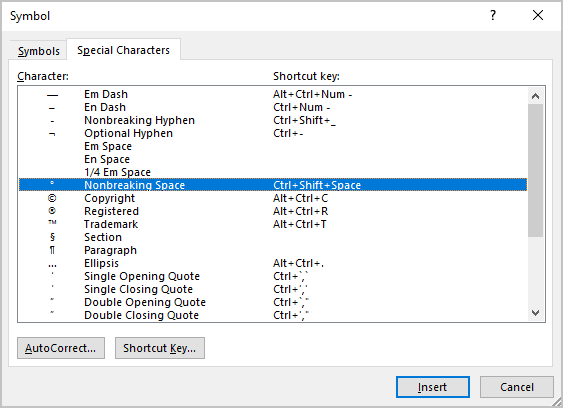Select Single Opening Quote
This screenshot has height=408, width=563.
point(273,276)
